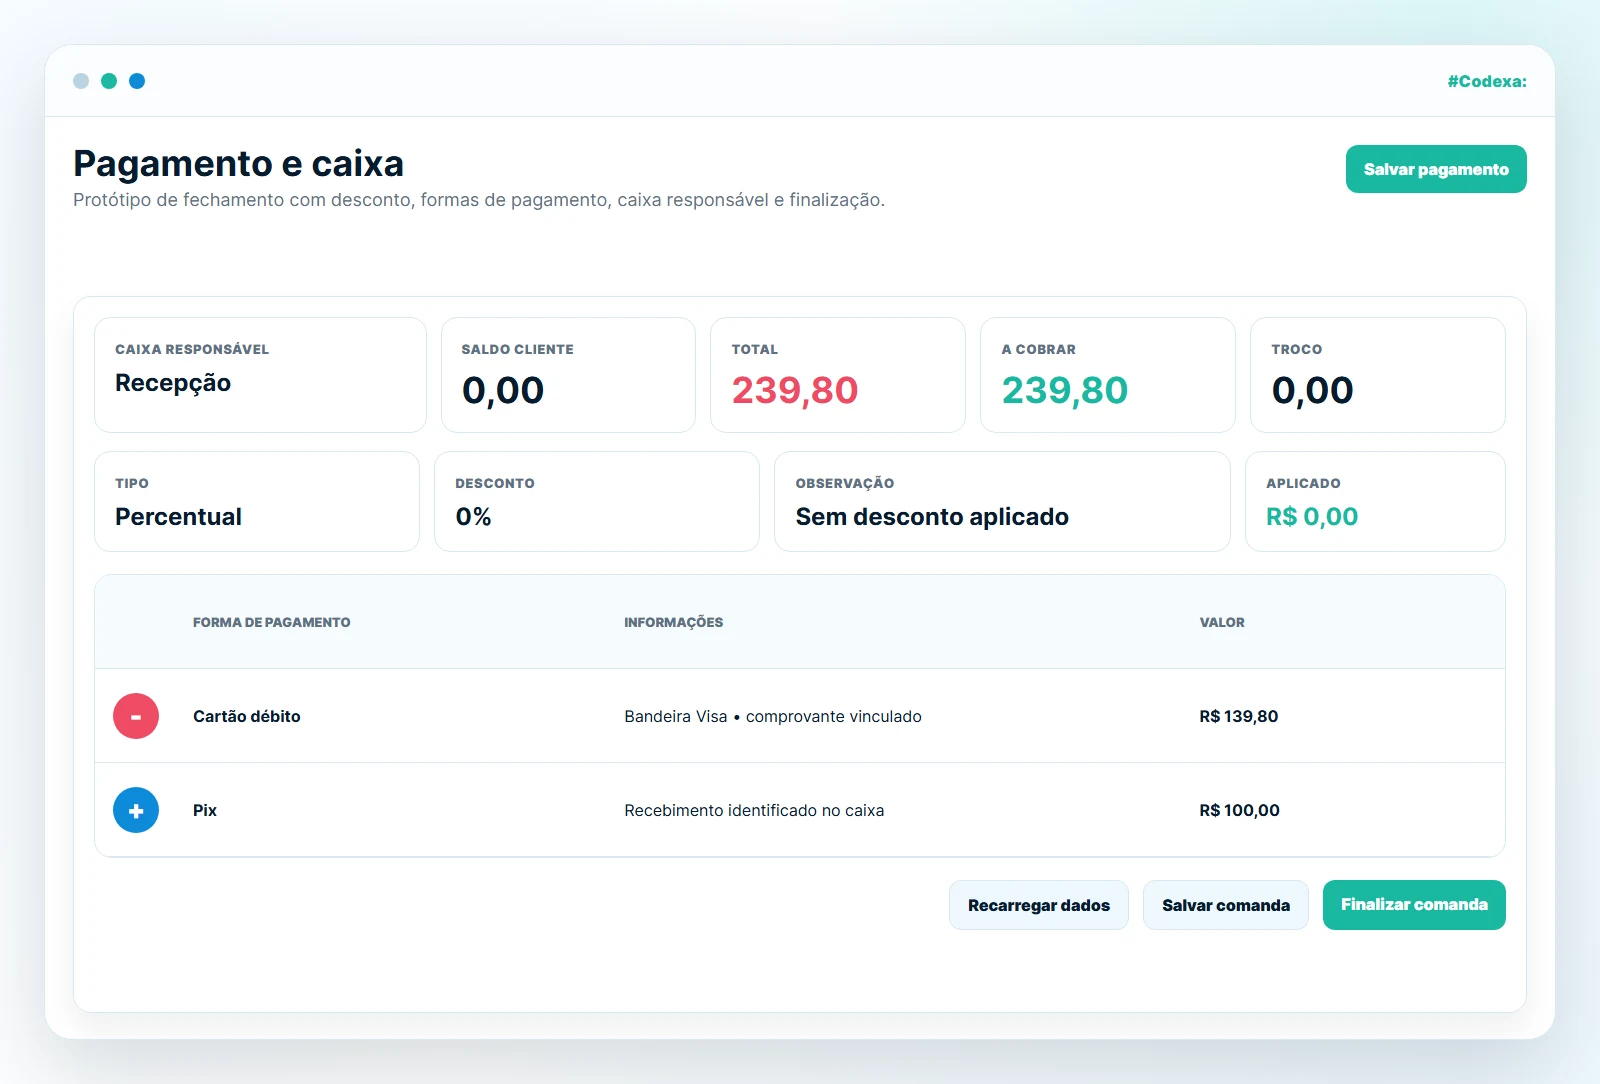
Task: Select the Pix row label
Action: pyautogui.click(x=205, y=810)
